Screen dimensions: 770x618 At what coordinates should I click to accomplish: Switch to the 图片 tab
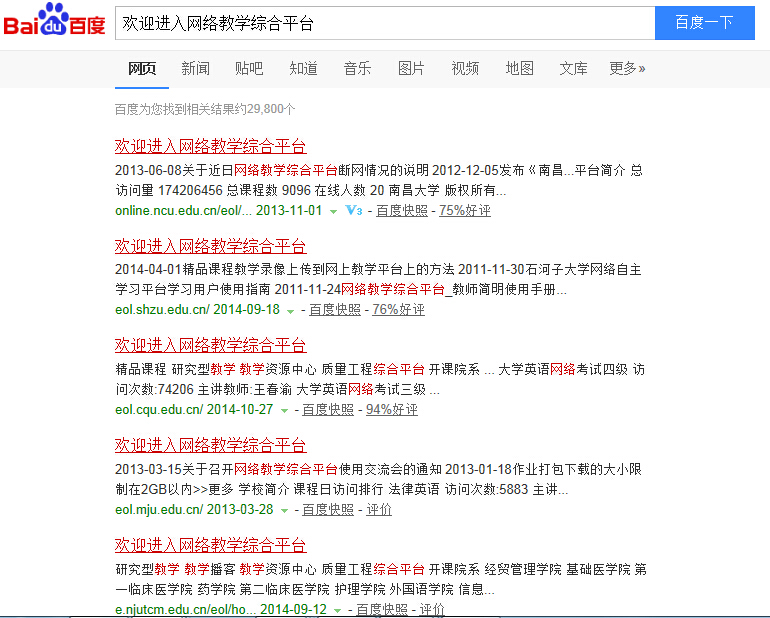(x=411, y=68)
